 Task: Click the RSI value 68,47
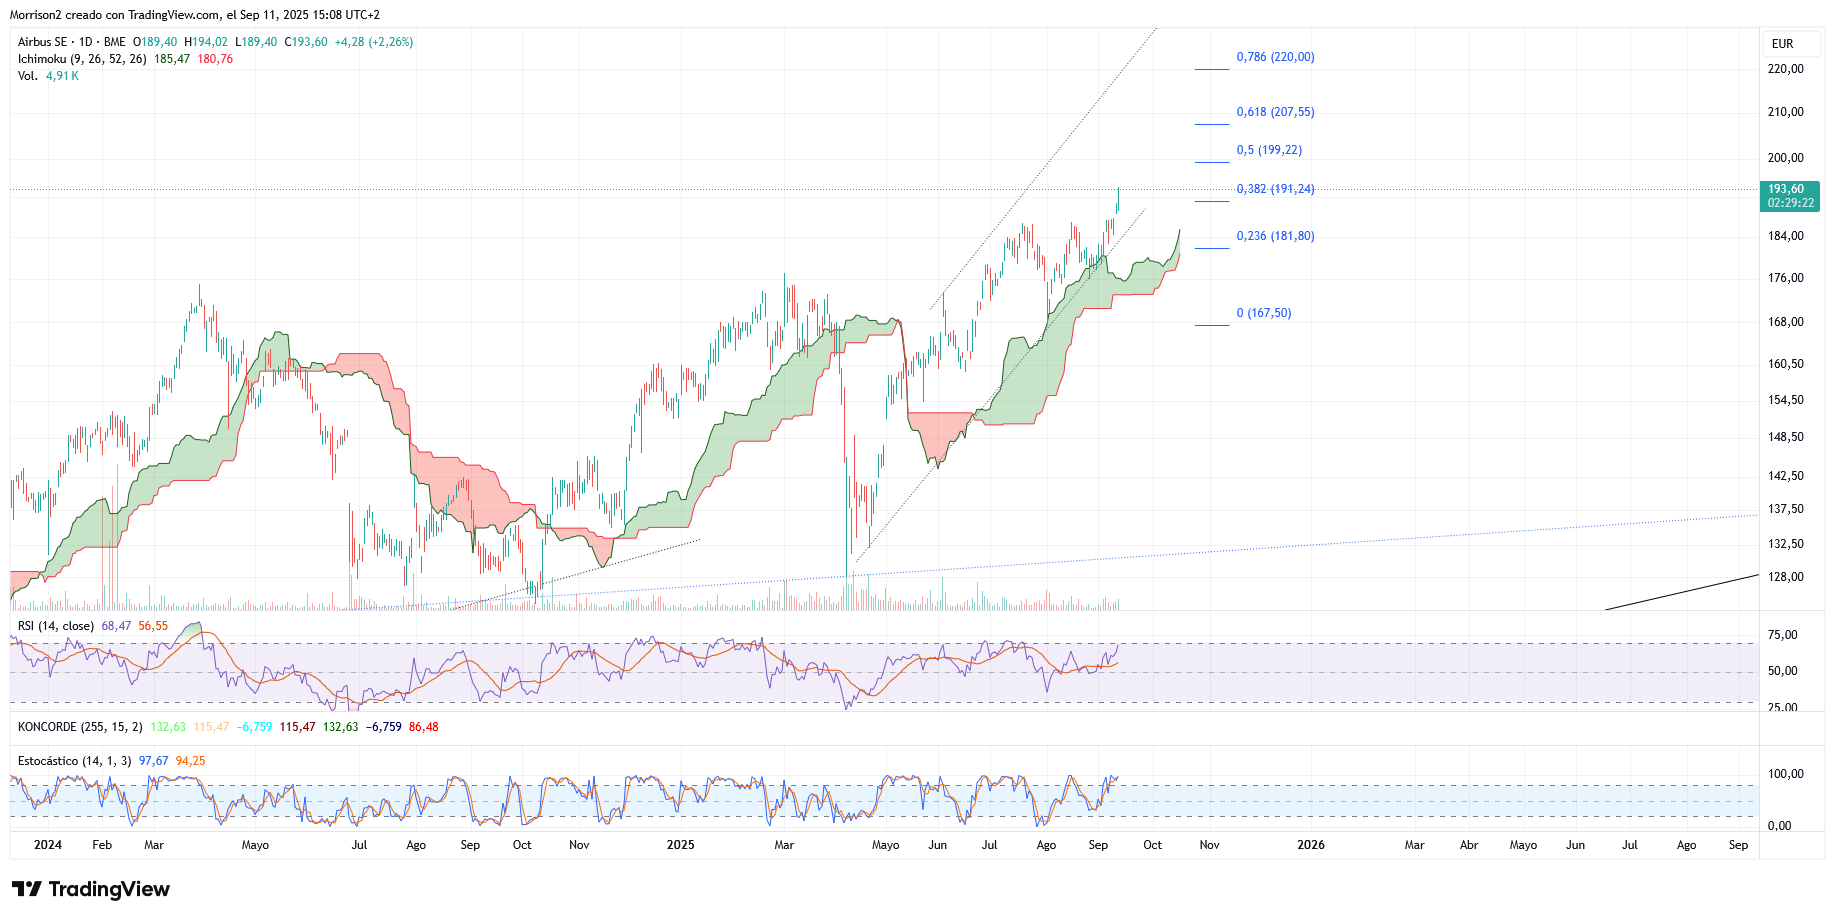coord(116,626)
